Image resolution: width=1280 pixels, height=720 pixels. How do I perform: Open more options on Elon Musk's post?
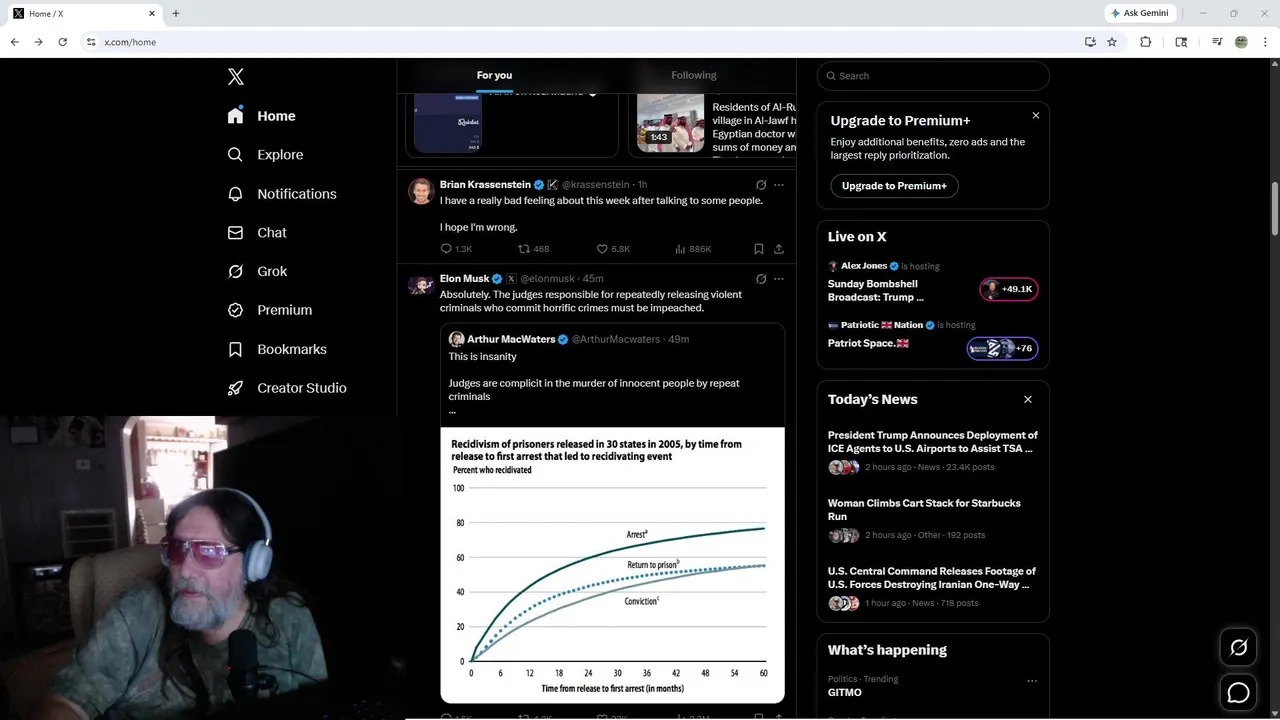point(779,279)
